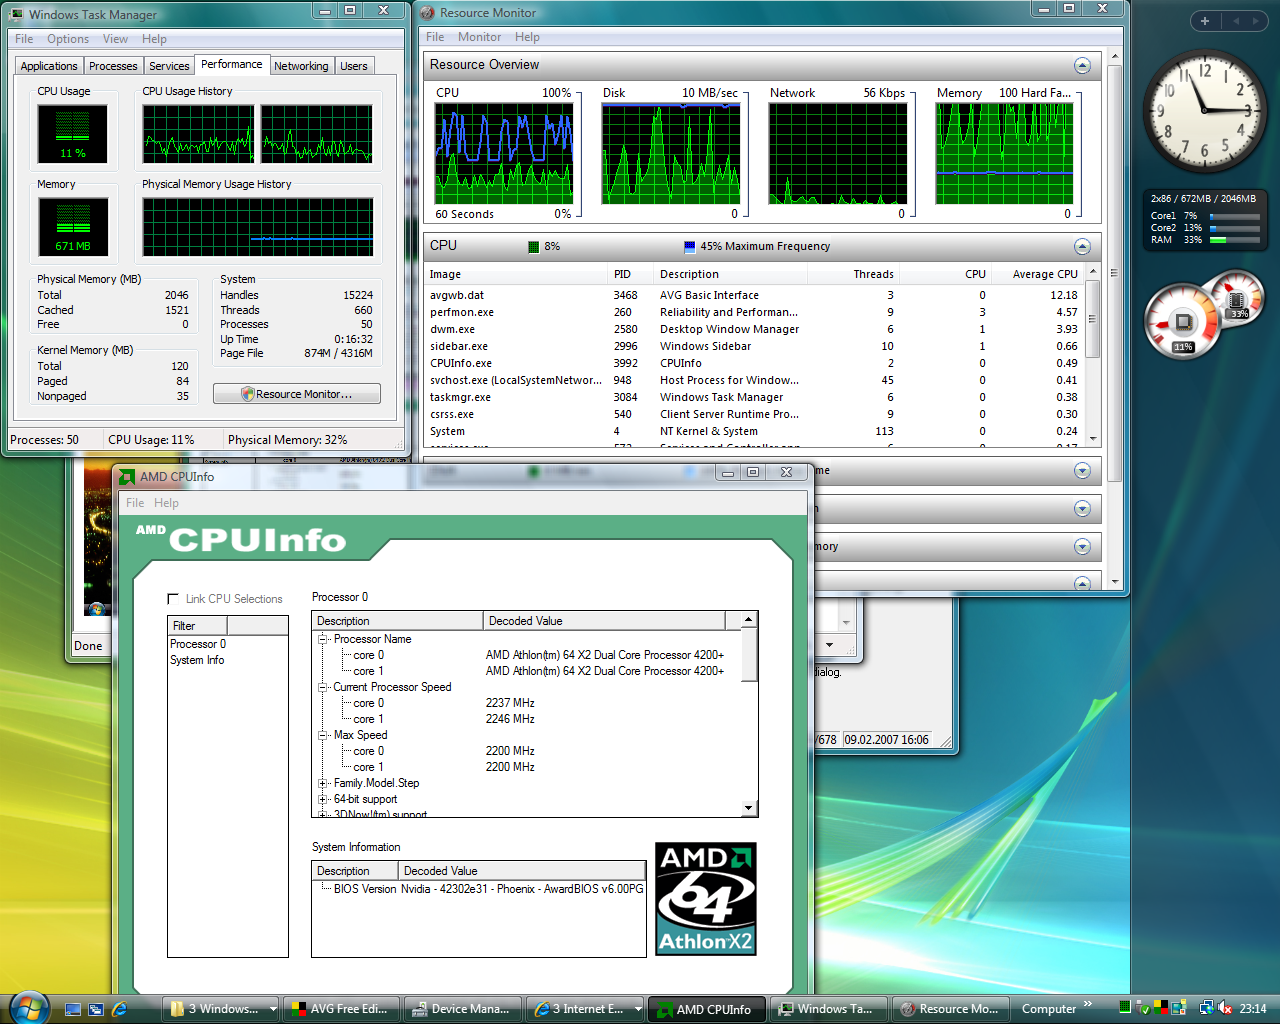Sort processes by the Image column header
The image size is (1280, 1024).
point(516,274)
